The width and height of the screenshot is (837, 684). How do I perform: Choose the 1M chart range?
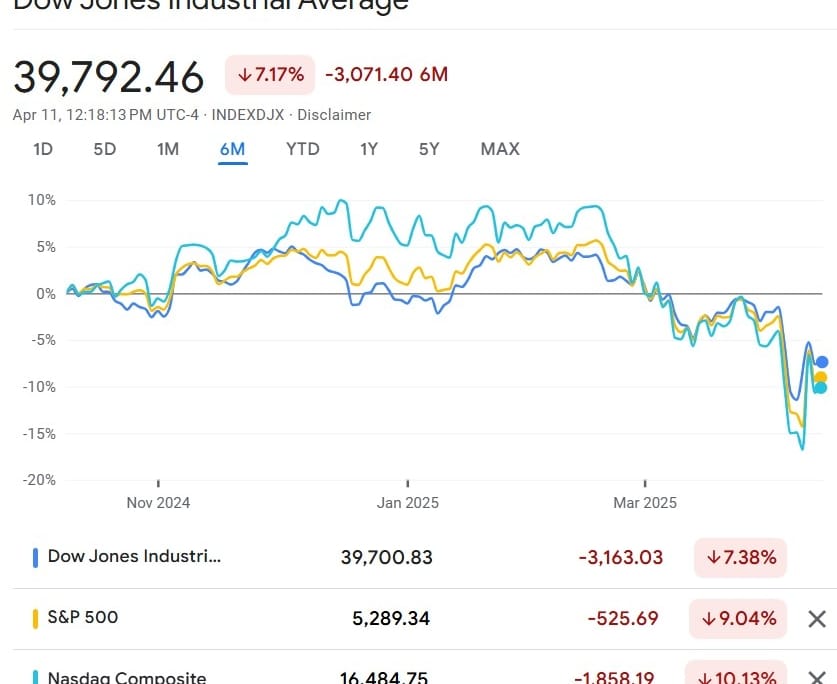tap(167, 149)
